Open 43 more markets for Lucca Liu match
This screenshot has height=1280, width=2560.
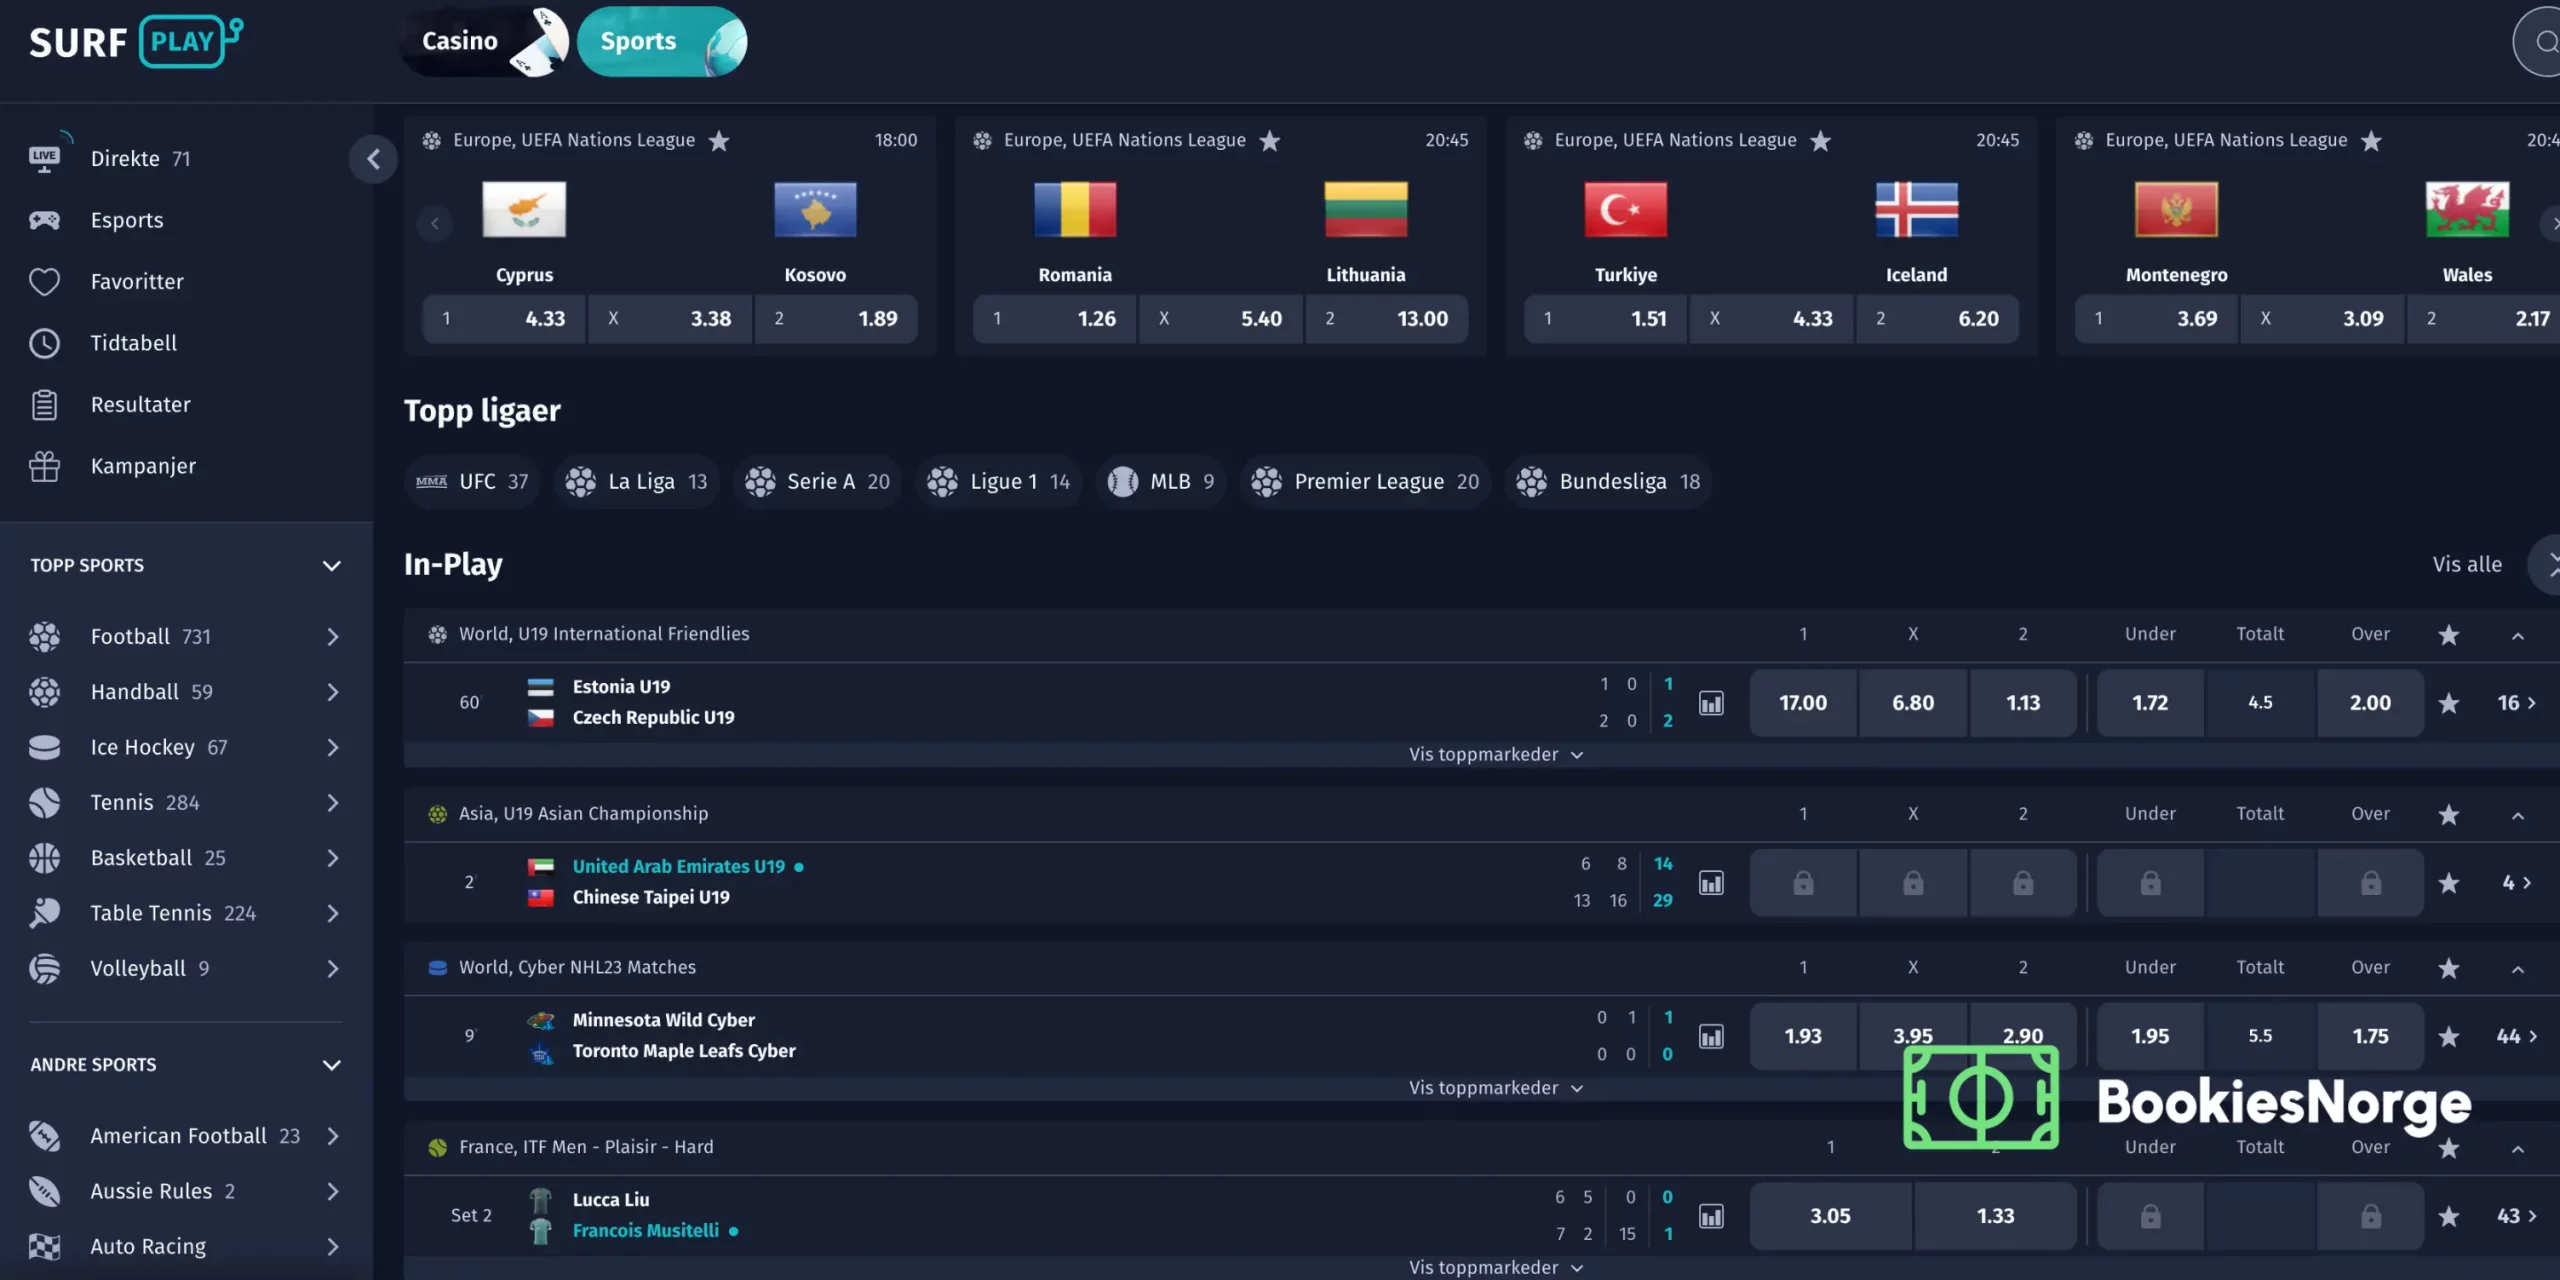pos(2517,1217)
